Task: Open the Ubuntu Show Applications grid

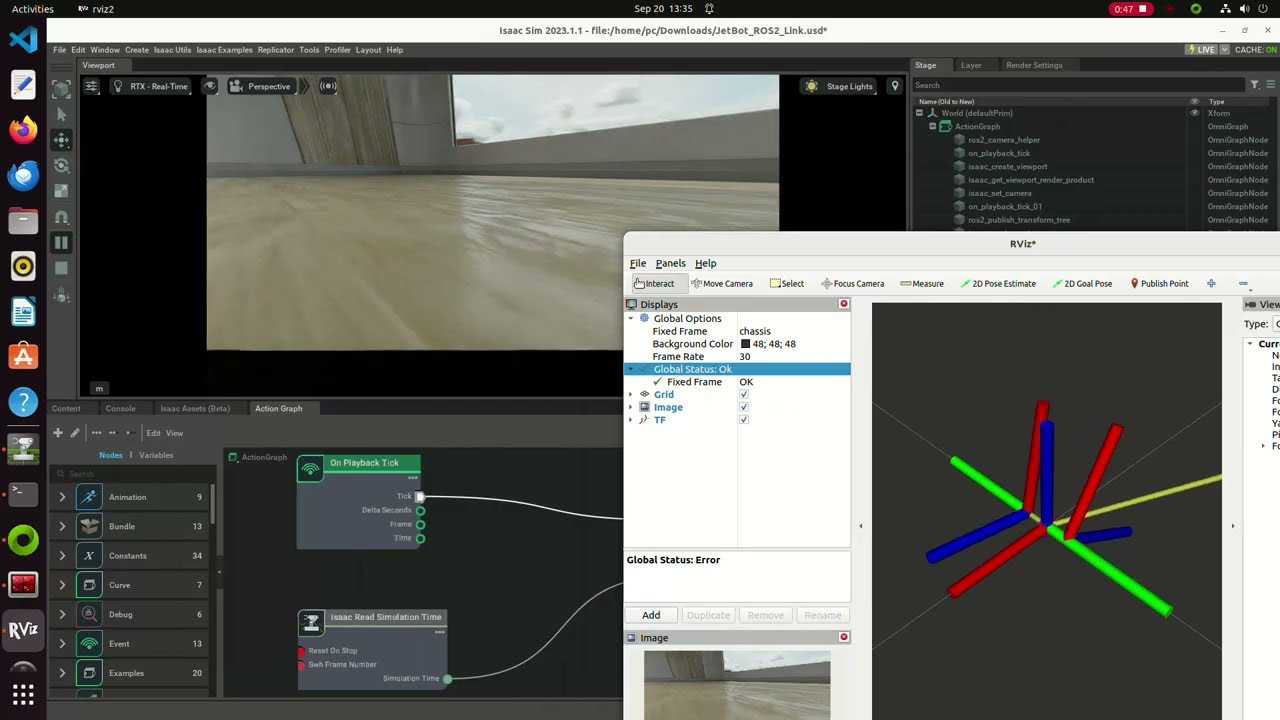Action: tap(23, 694)
